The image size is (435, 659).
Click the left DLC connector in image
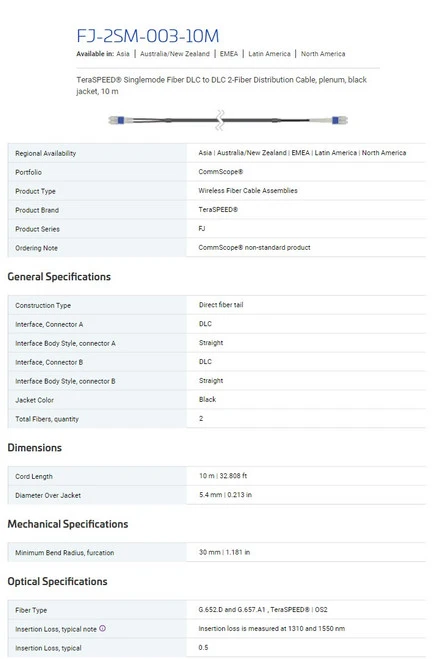[116, 120]
